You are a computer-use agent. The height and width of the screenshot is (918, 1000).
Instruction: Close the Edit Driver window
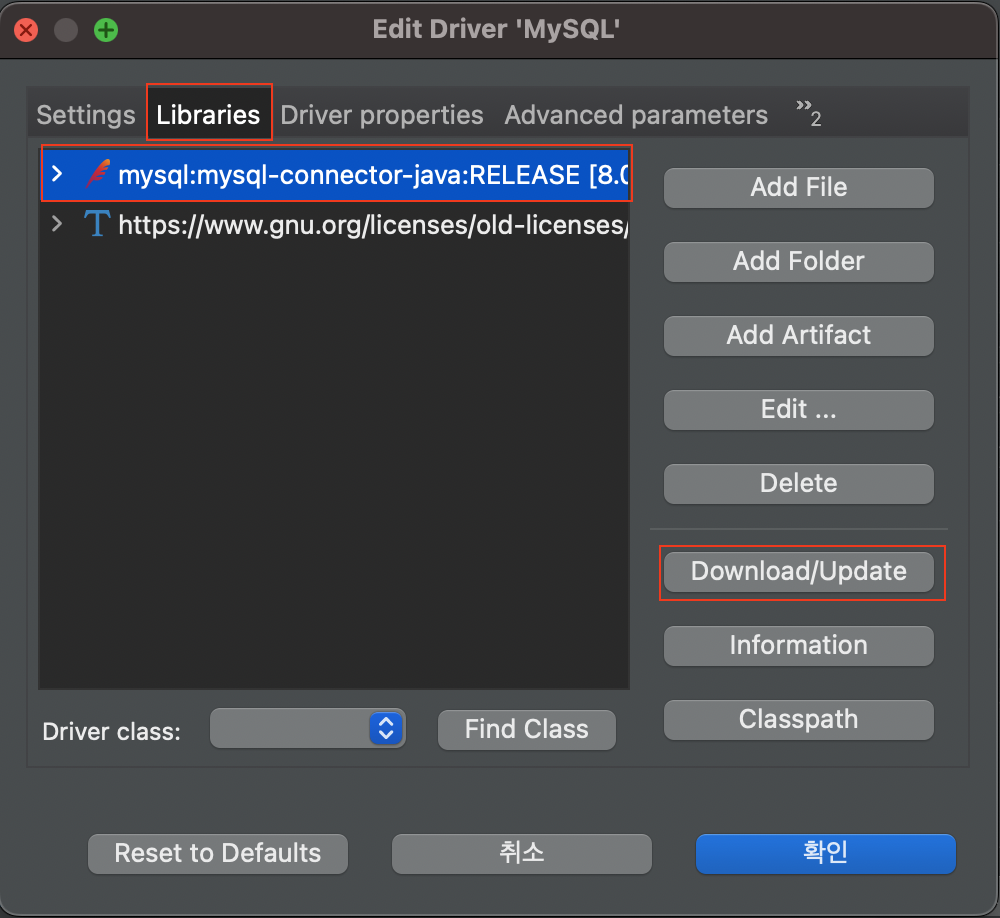coord(26,30)
